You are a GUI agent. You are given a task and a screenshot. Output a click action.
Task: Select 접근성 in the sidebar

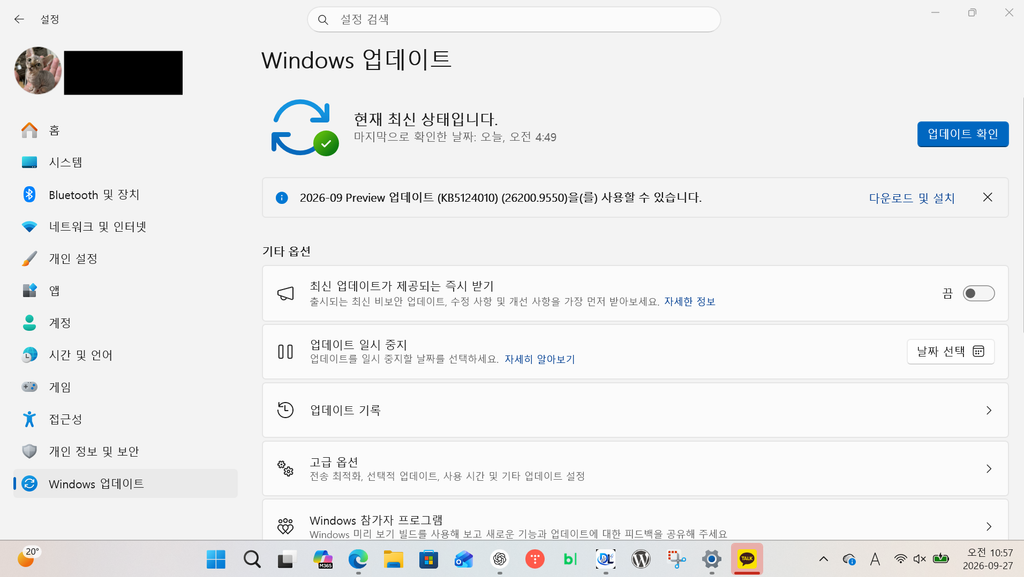(124, 419)
